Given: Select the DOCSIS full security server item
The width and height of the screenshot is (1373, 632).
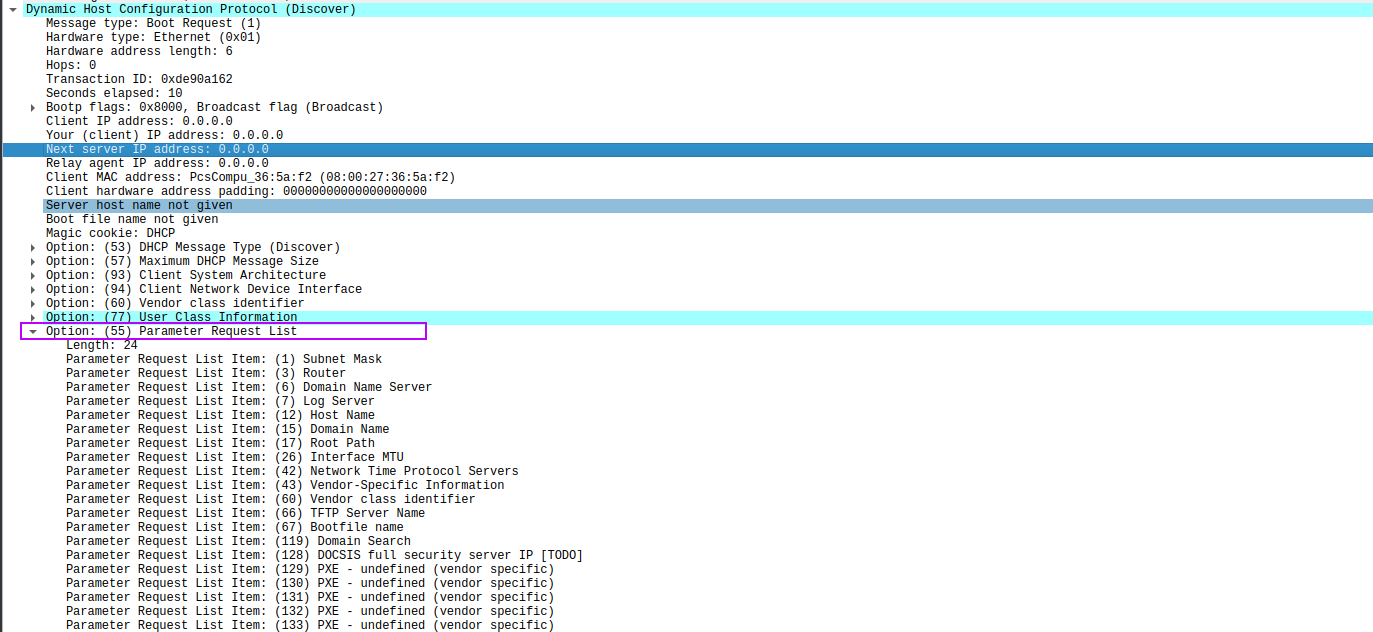Looking at the screenshot, I should (x=324, y=555).
